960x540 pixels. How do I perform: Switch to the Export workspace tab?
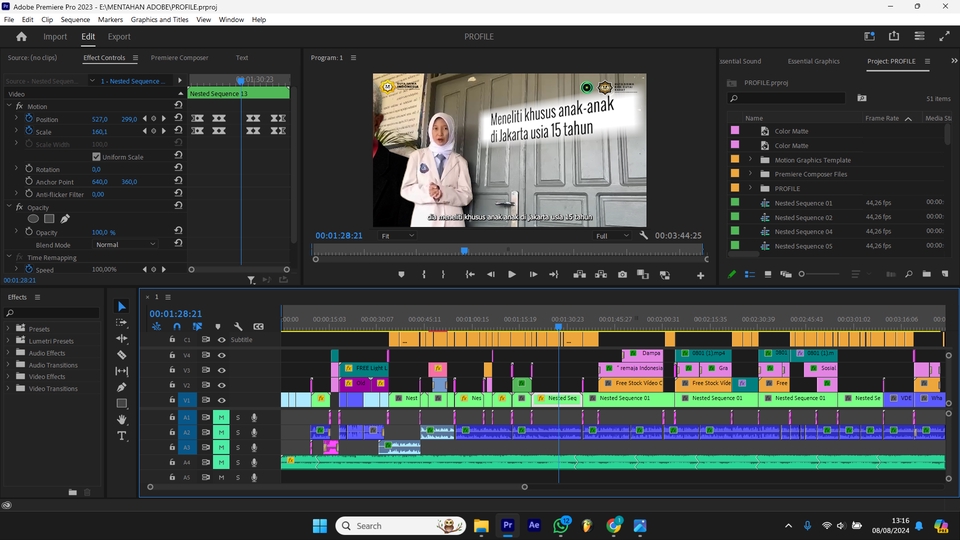[x=119, y=37]
